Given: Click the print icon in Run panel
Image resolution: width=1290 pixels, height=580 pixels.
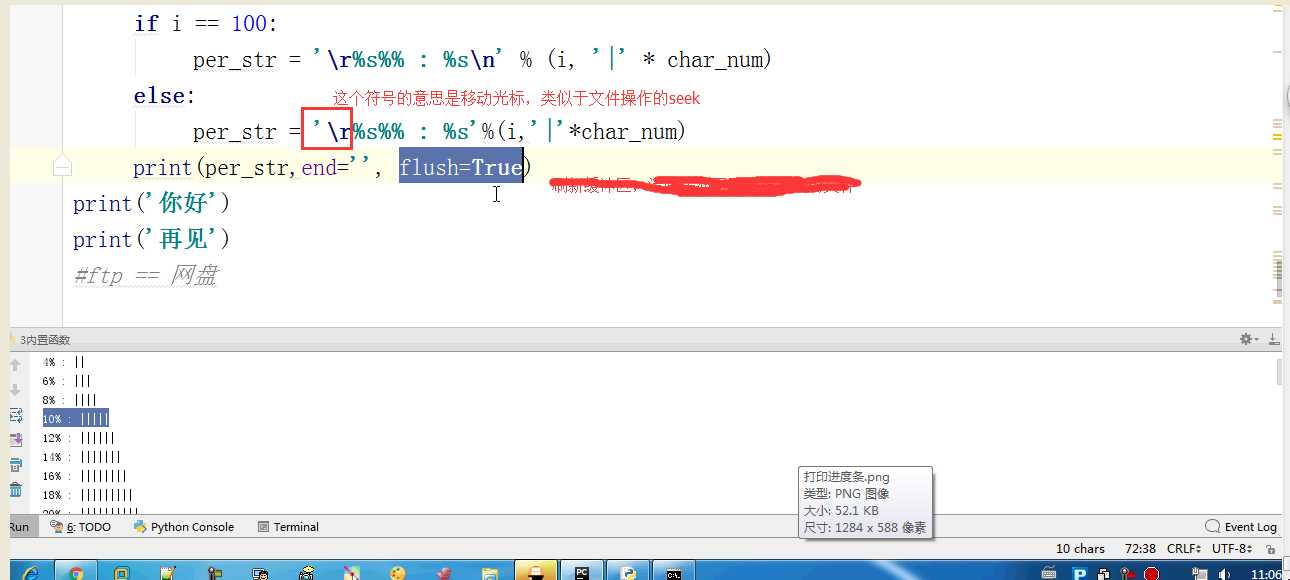Looking at the screenshot, I should (x=15, y=465).
